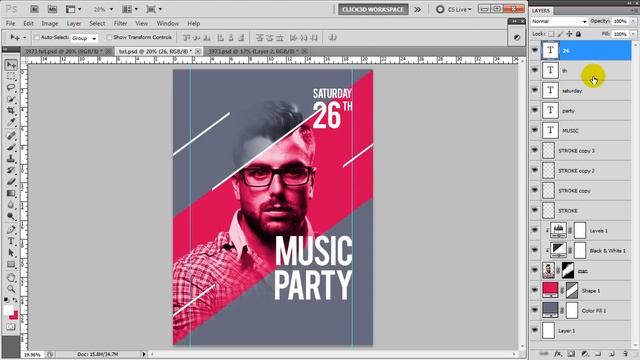Viewport: 640px width, 360px height.
Task: Open the Opacity slider arrow
Action: [x=633, y=21]
